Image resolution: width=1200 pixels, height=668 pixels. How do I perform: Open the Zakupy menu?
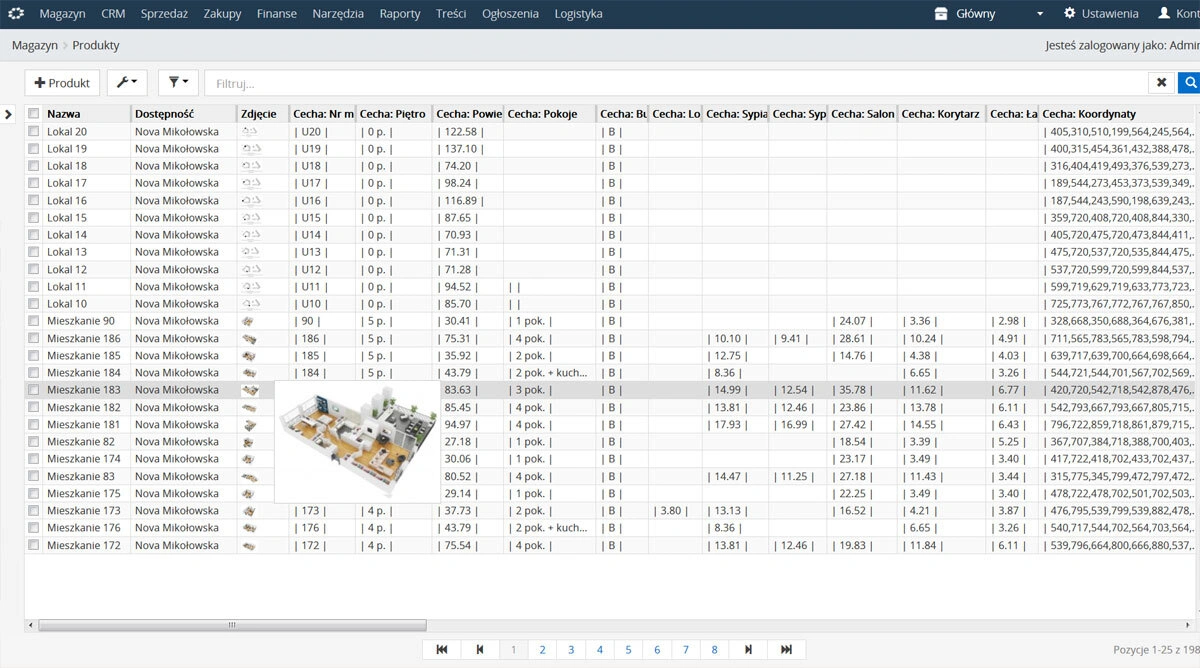point(222,14)
